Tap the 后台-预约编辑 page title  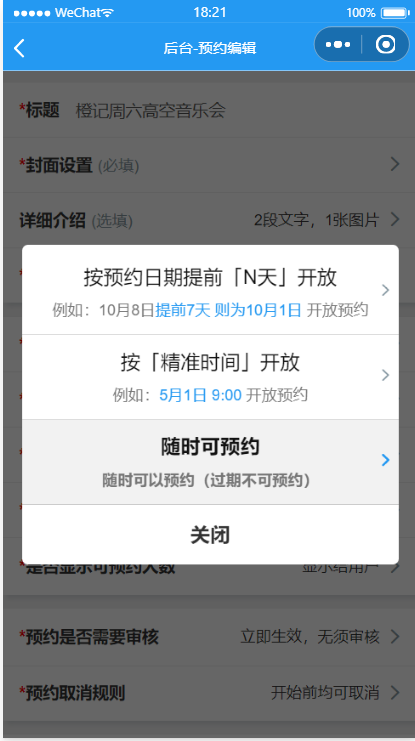click(210, 48)
